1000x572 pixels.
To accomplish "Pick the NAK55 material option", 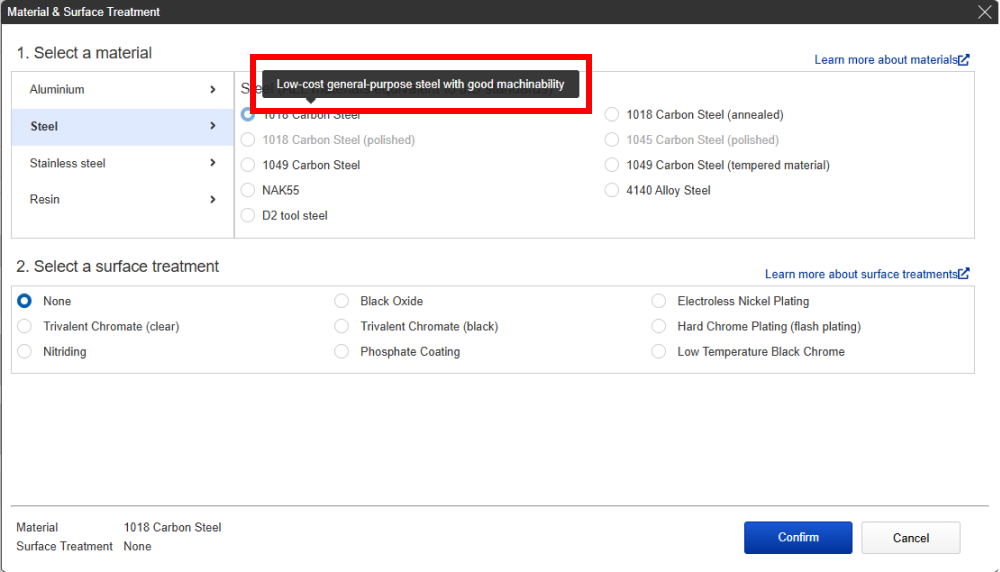I will [248, 190].
